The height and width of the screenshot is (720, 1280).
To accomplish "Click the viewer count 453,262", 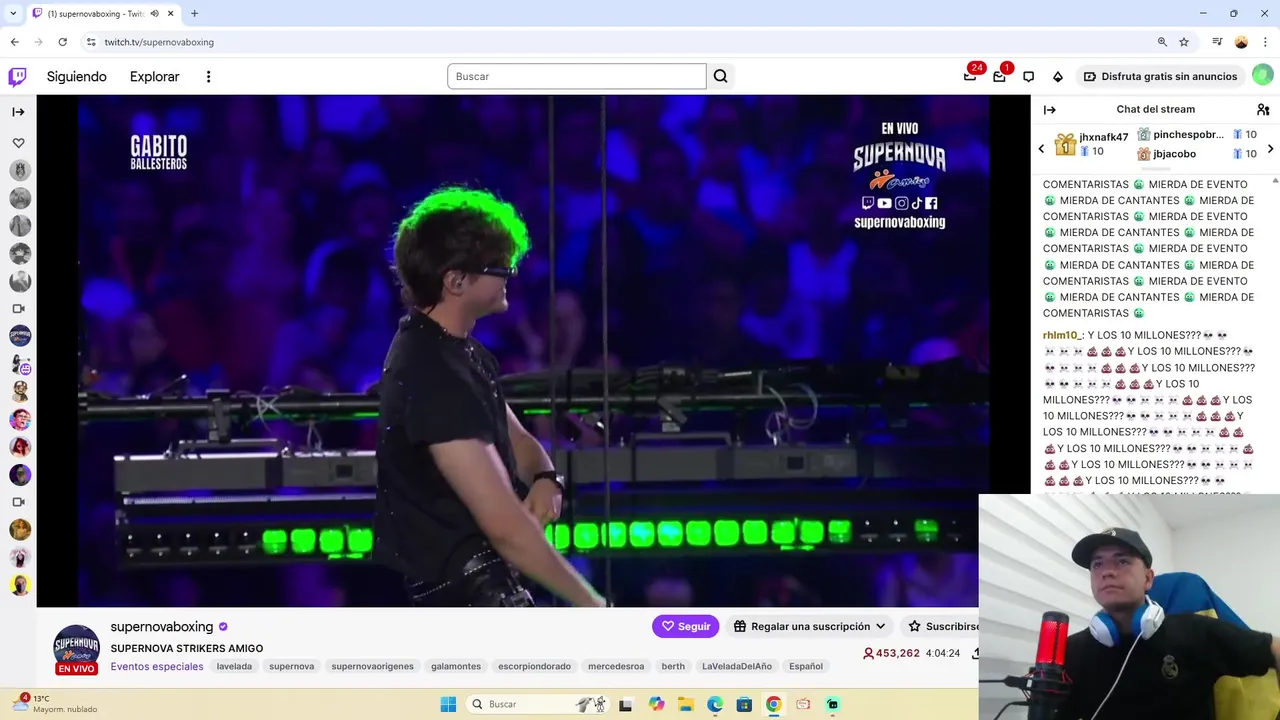I will coord(891,653).
